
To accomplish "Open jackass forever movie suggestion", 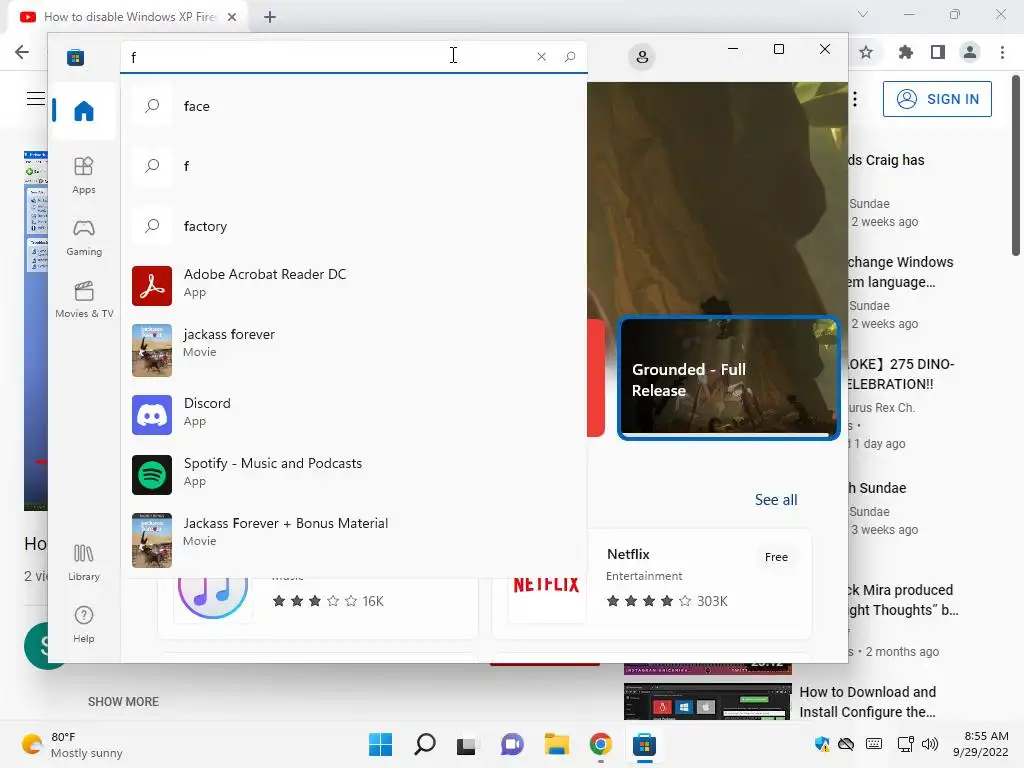I will coord(353,350).
